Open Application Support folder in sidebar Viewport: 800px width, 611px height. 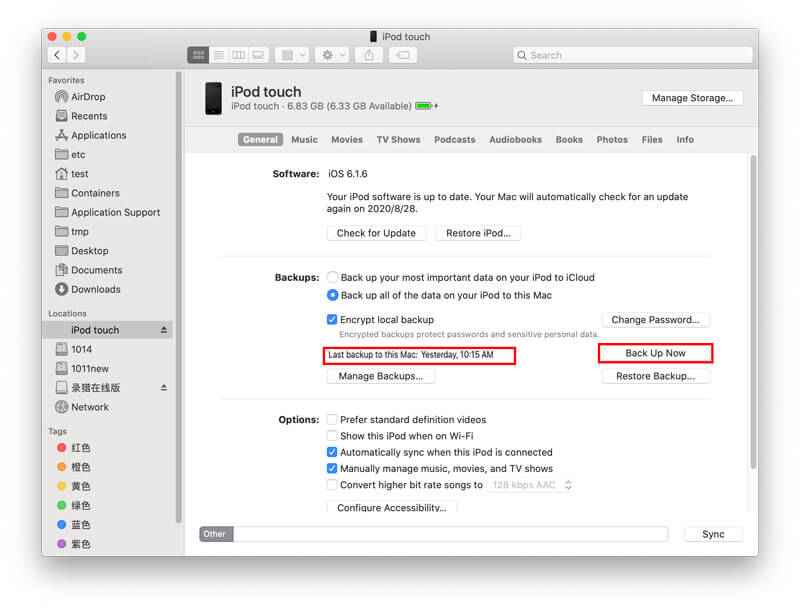(107, 212)
